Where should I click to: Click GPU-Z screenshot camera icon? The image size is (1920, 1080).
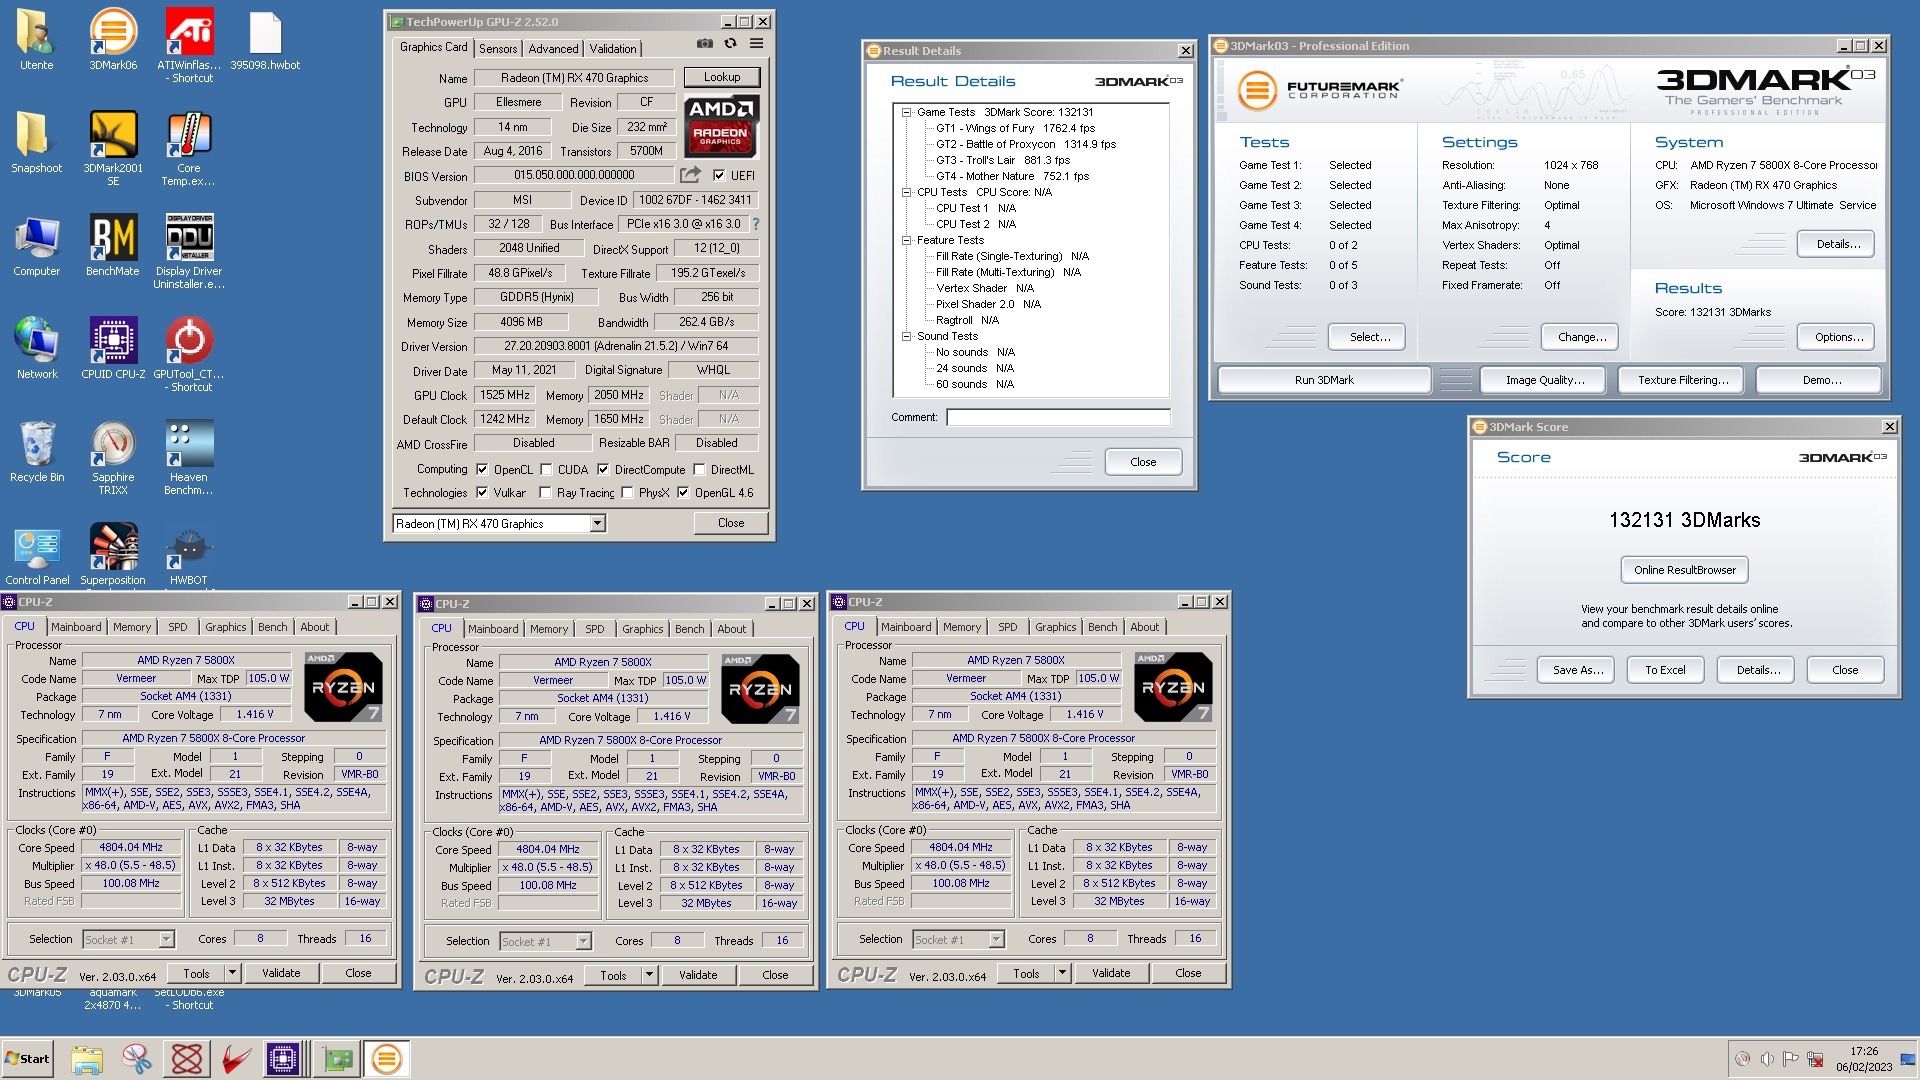tap(705, 43)
